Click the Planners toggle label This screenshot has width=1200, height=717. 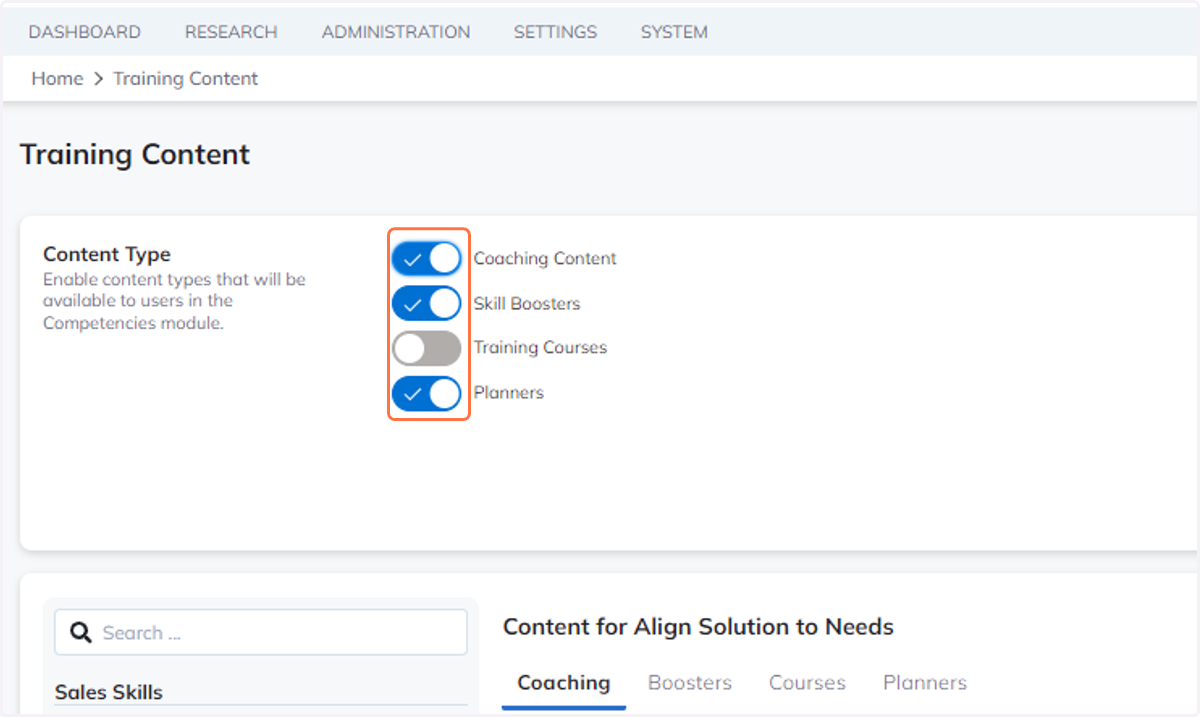pyautogui.click(x=509, y=393)
